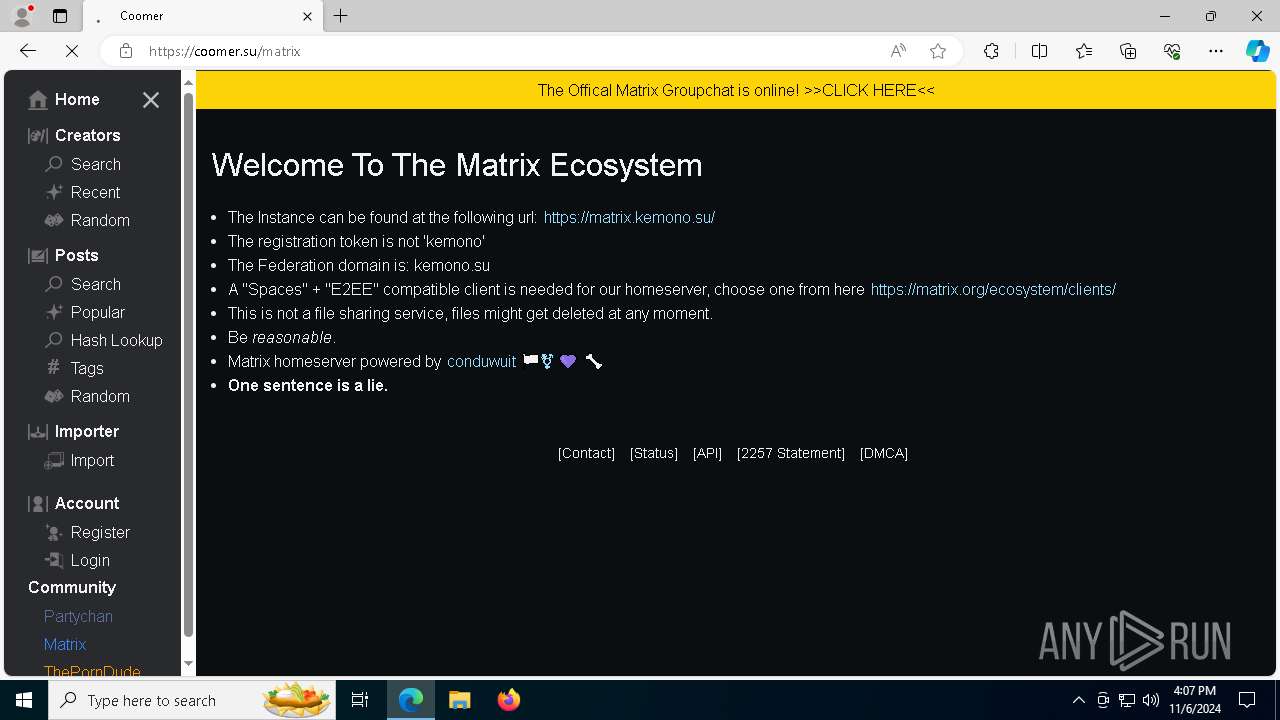Click the yellow Matrix Groupchat banner
The image size is (1280, 720).
point(736,90)
